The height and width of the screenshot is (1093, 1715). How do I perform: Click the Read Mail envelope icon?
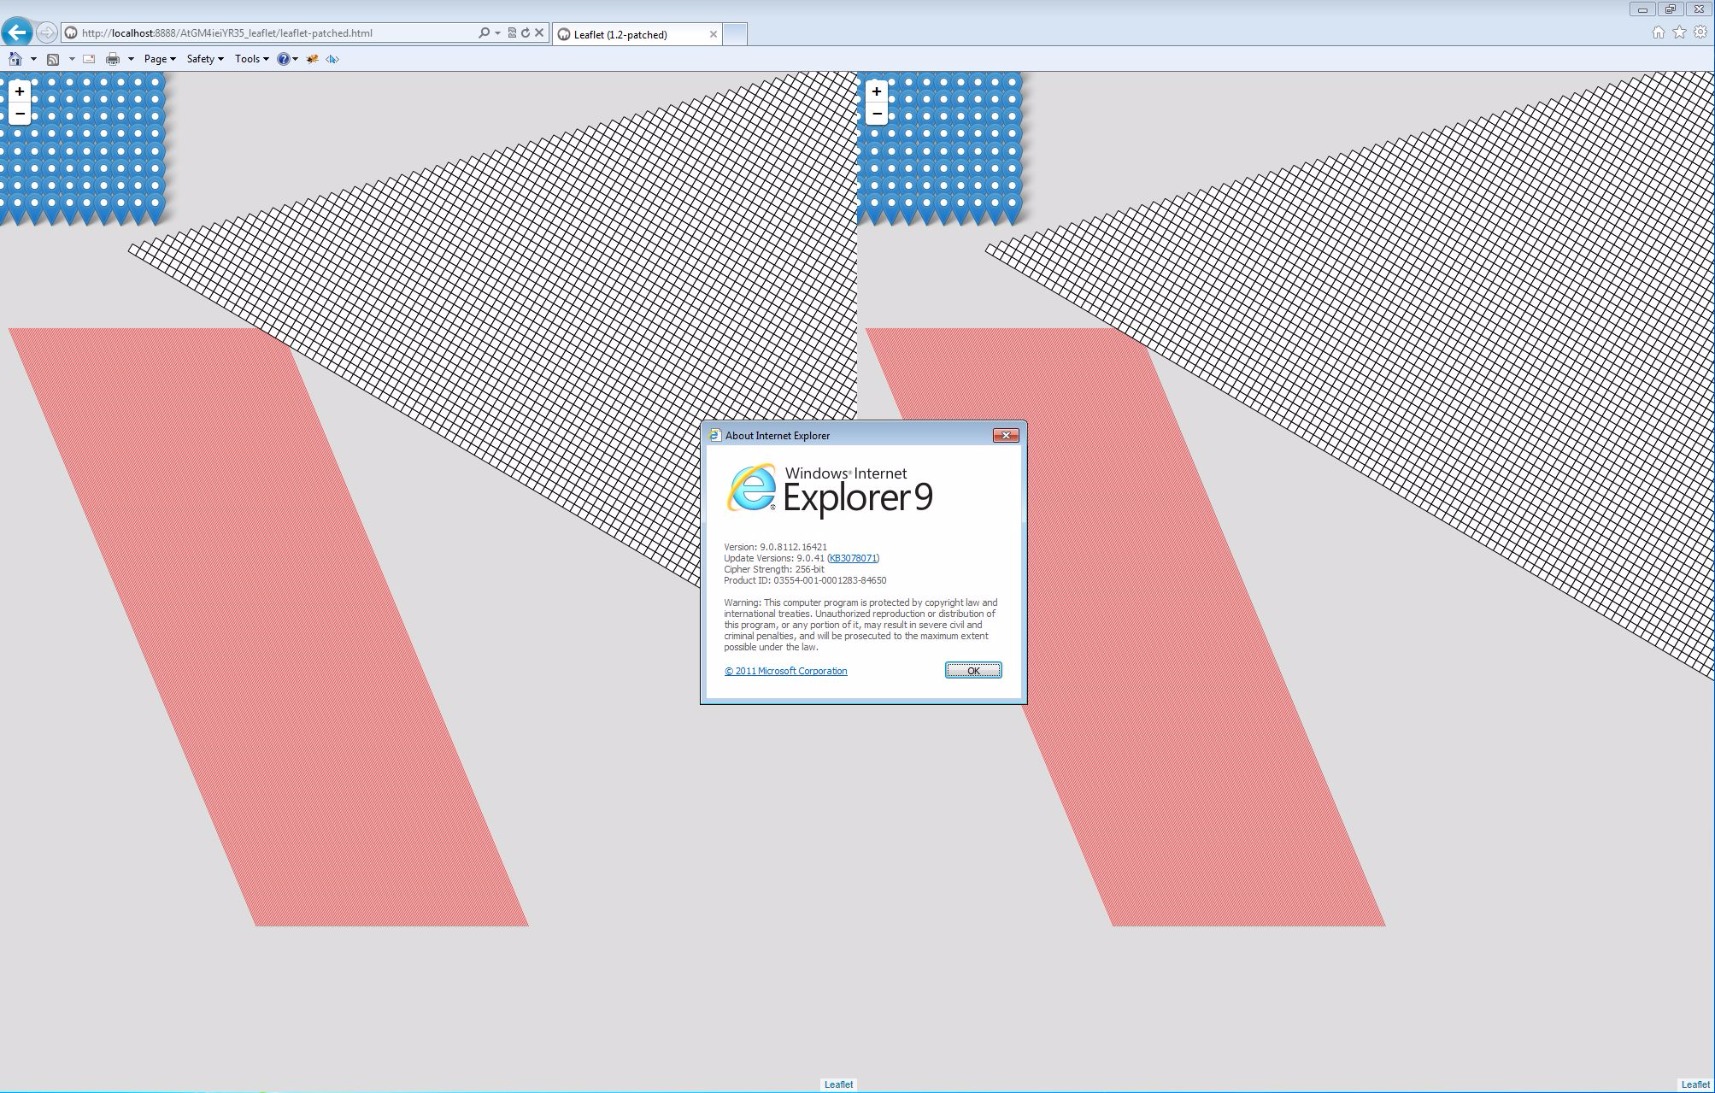pos(89,59)
